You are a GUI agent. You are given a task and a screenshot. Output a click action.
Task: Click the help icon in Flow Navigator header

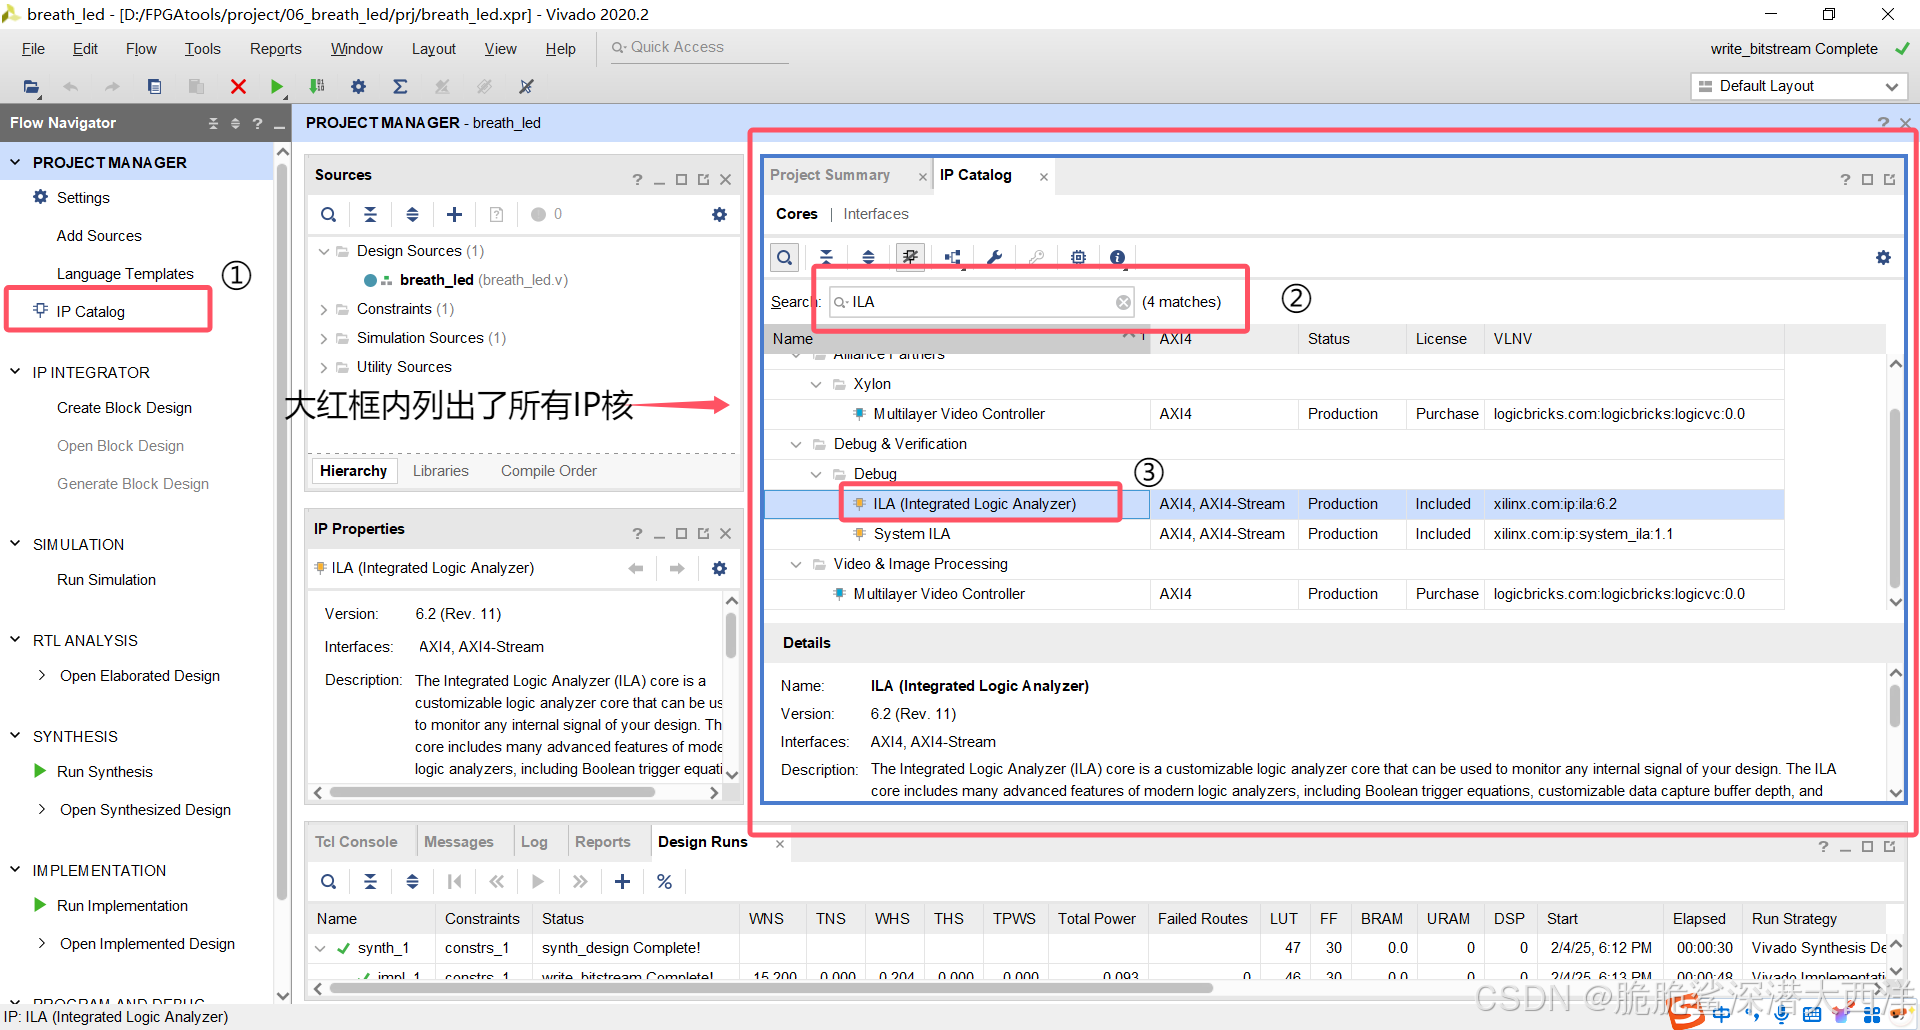point(257,123)
